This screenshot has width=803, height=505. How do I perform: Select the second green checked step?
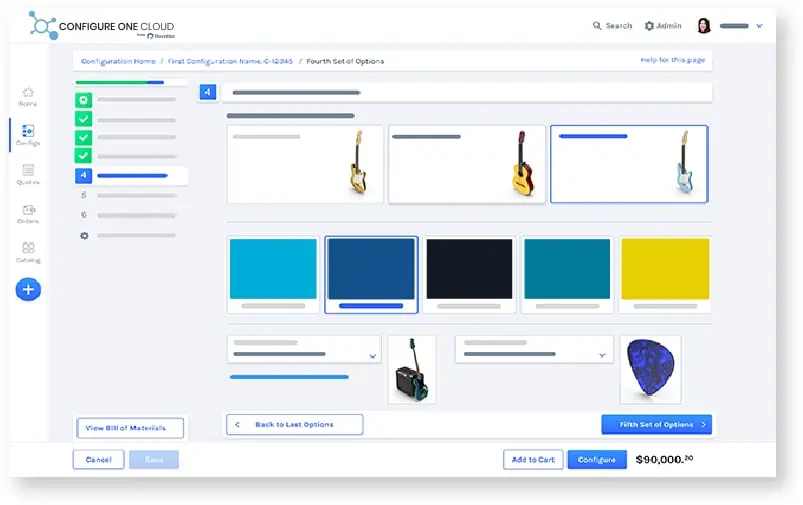tap(83, 119)
